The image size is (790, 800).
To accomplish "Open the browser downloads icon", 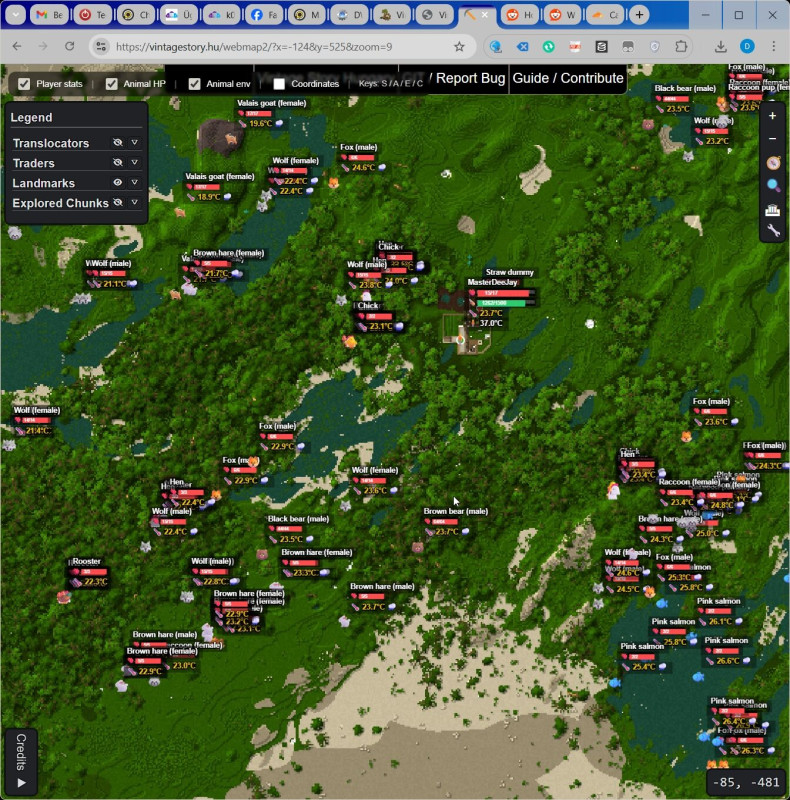I will coord(721,47).
